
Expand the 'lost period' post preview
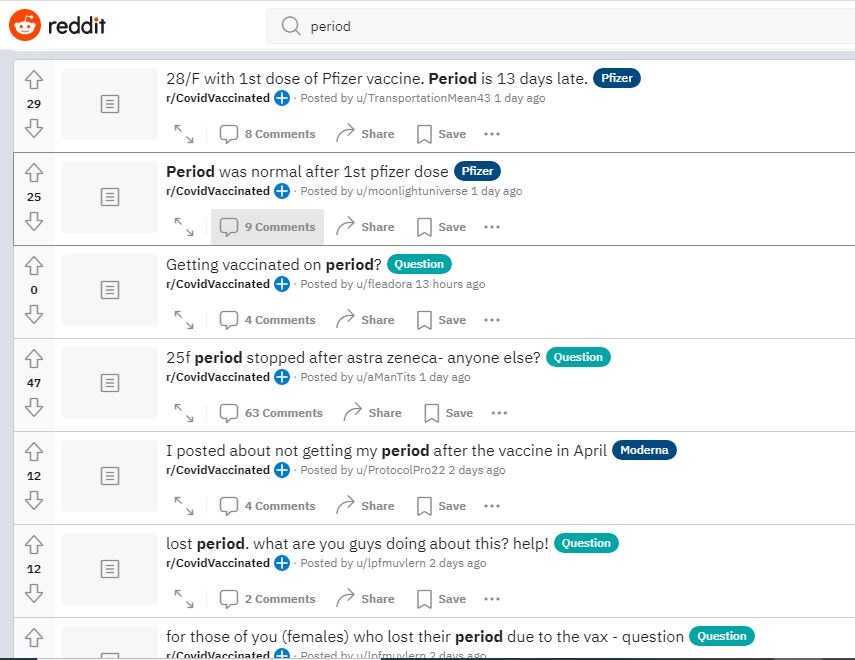[x=184, y=599]
